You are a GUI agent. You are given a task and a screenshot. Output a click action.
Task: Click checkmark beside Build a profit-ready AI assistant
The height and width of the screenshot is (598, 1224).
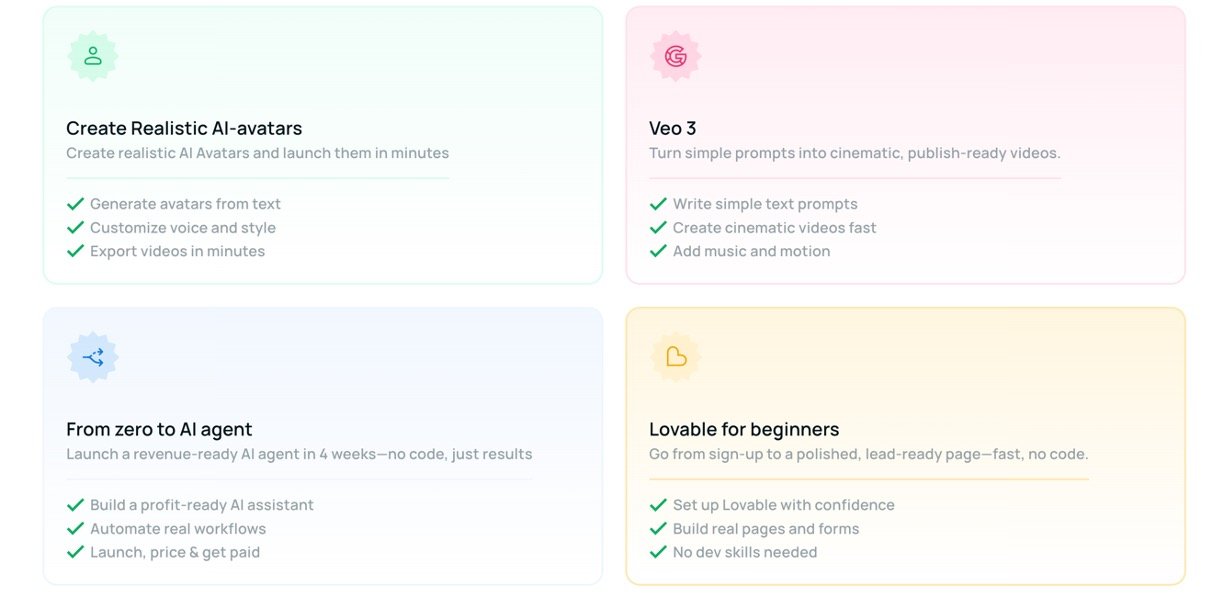tap(75, 505)
